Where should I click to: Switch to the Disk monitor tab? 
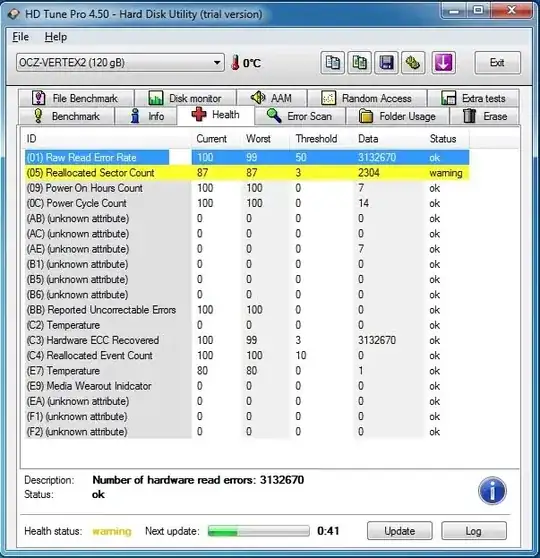[x=185, y=98]
